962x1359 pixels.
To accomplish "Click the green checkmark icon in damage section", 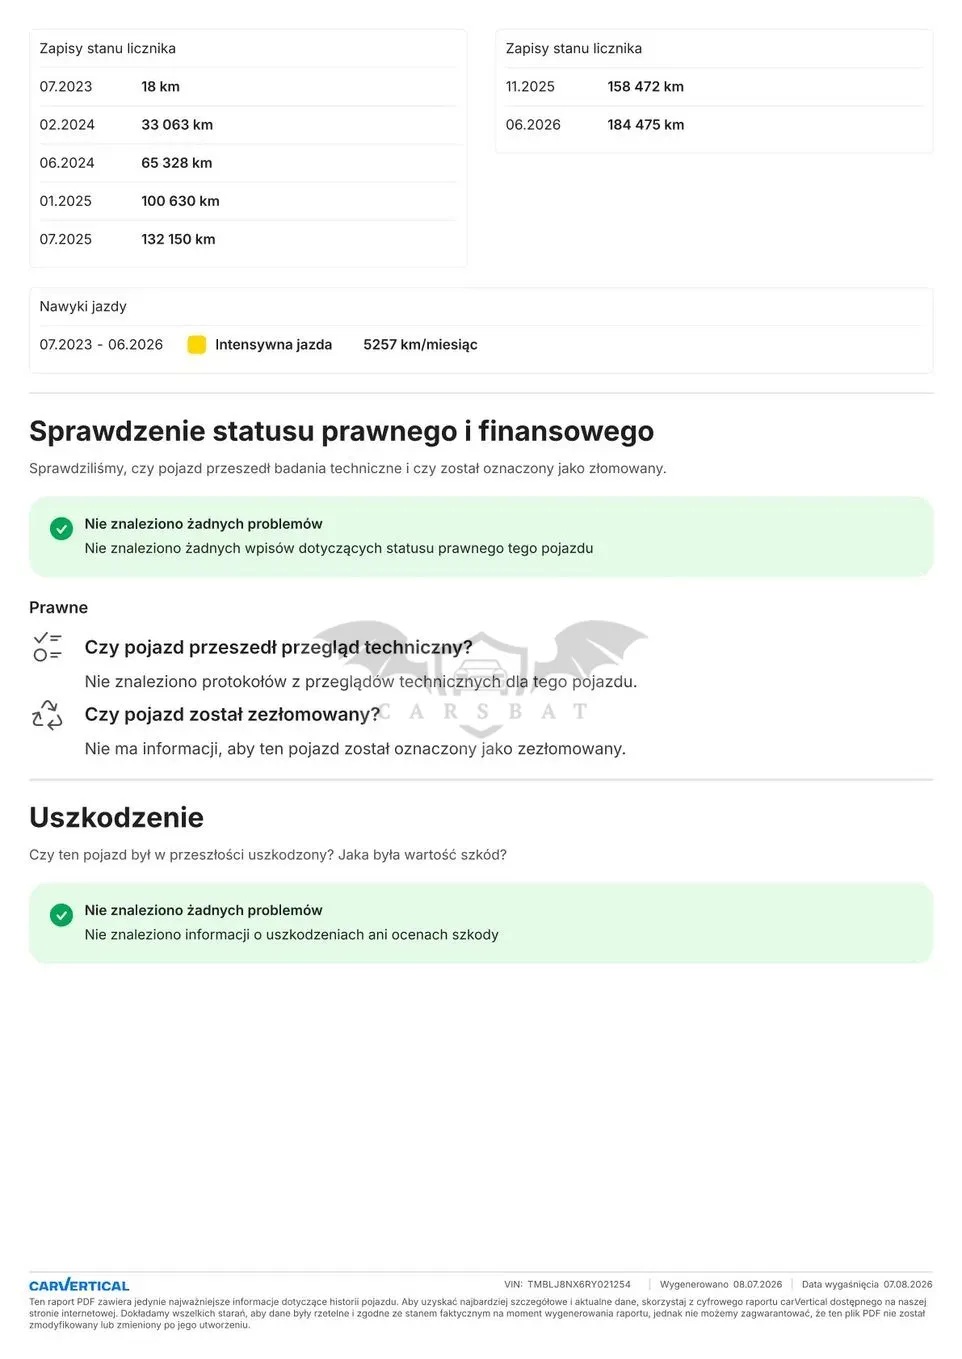I will click(x=61, y=914).
